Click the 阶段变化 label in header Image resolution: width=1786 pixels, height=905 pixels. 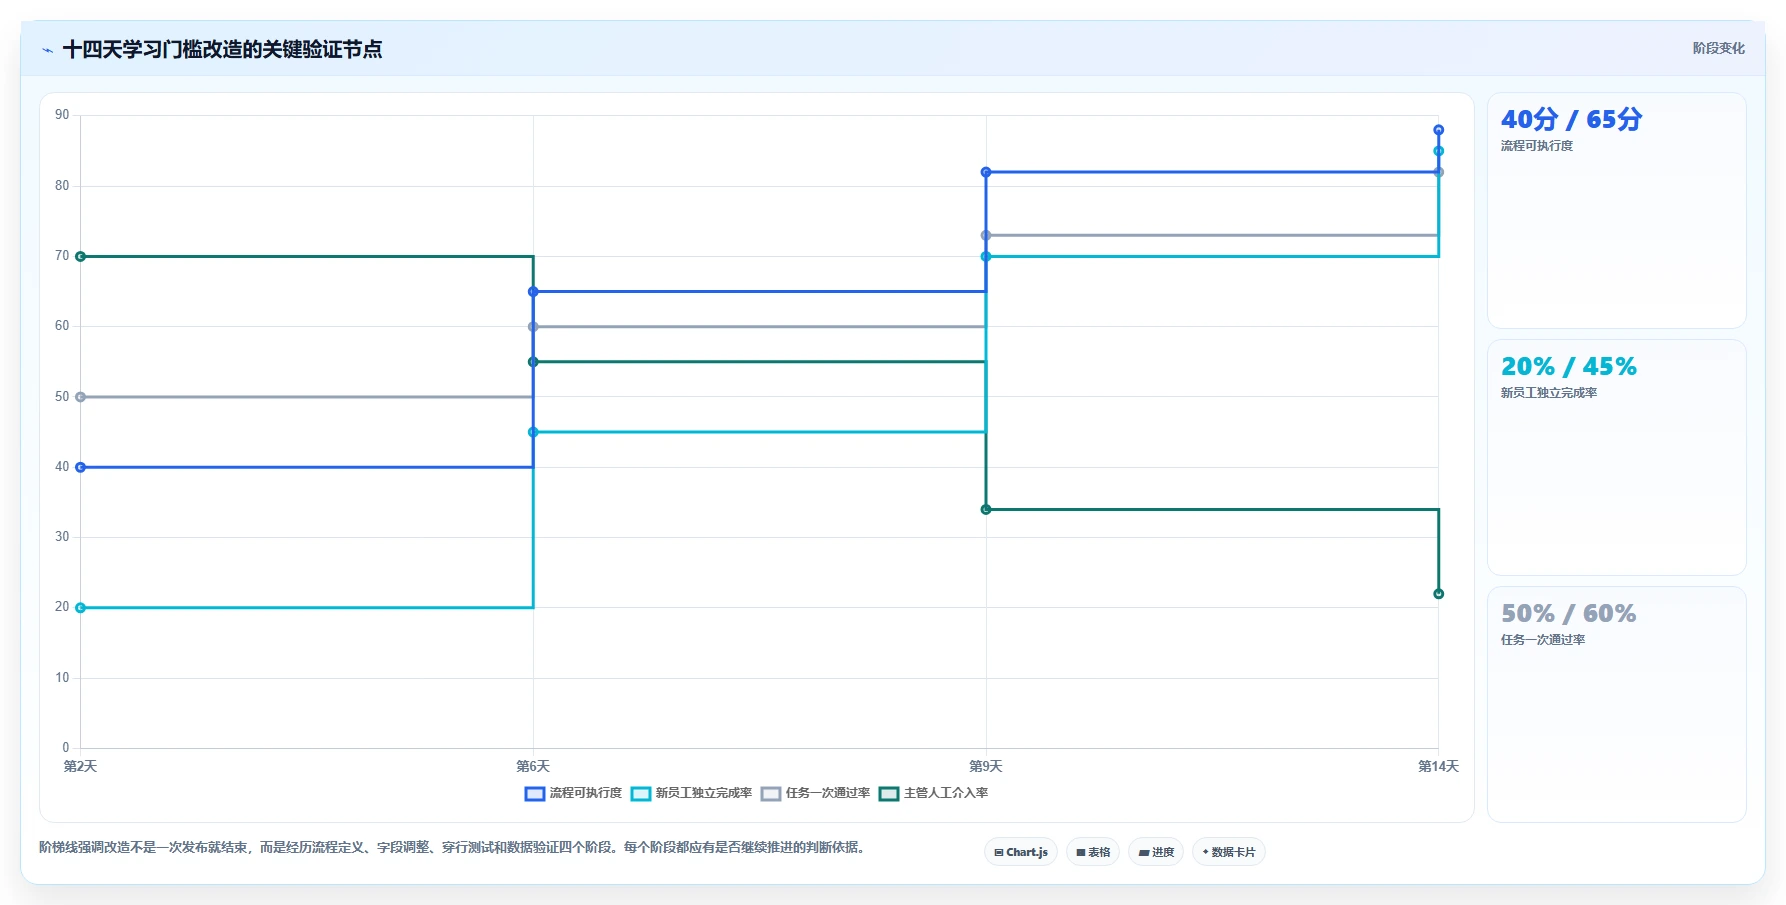[x=1718, y=48]
